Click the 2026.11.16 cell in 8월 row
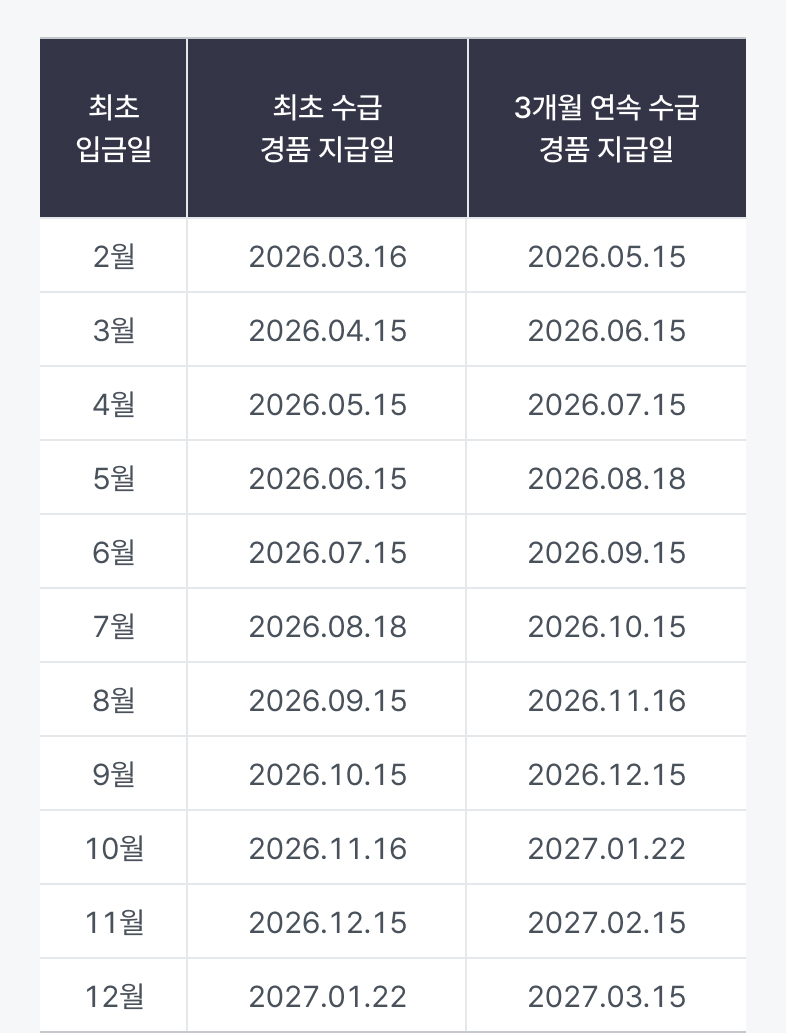The image size is (786, 1033). click(607, 700)
